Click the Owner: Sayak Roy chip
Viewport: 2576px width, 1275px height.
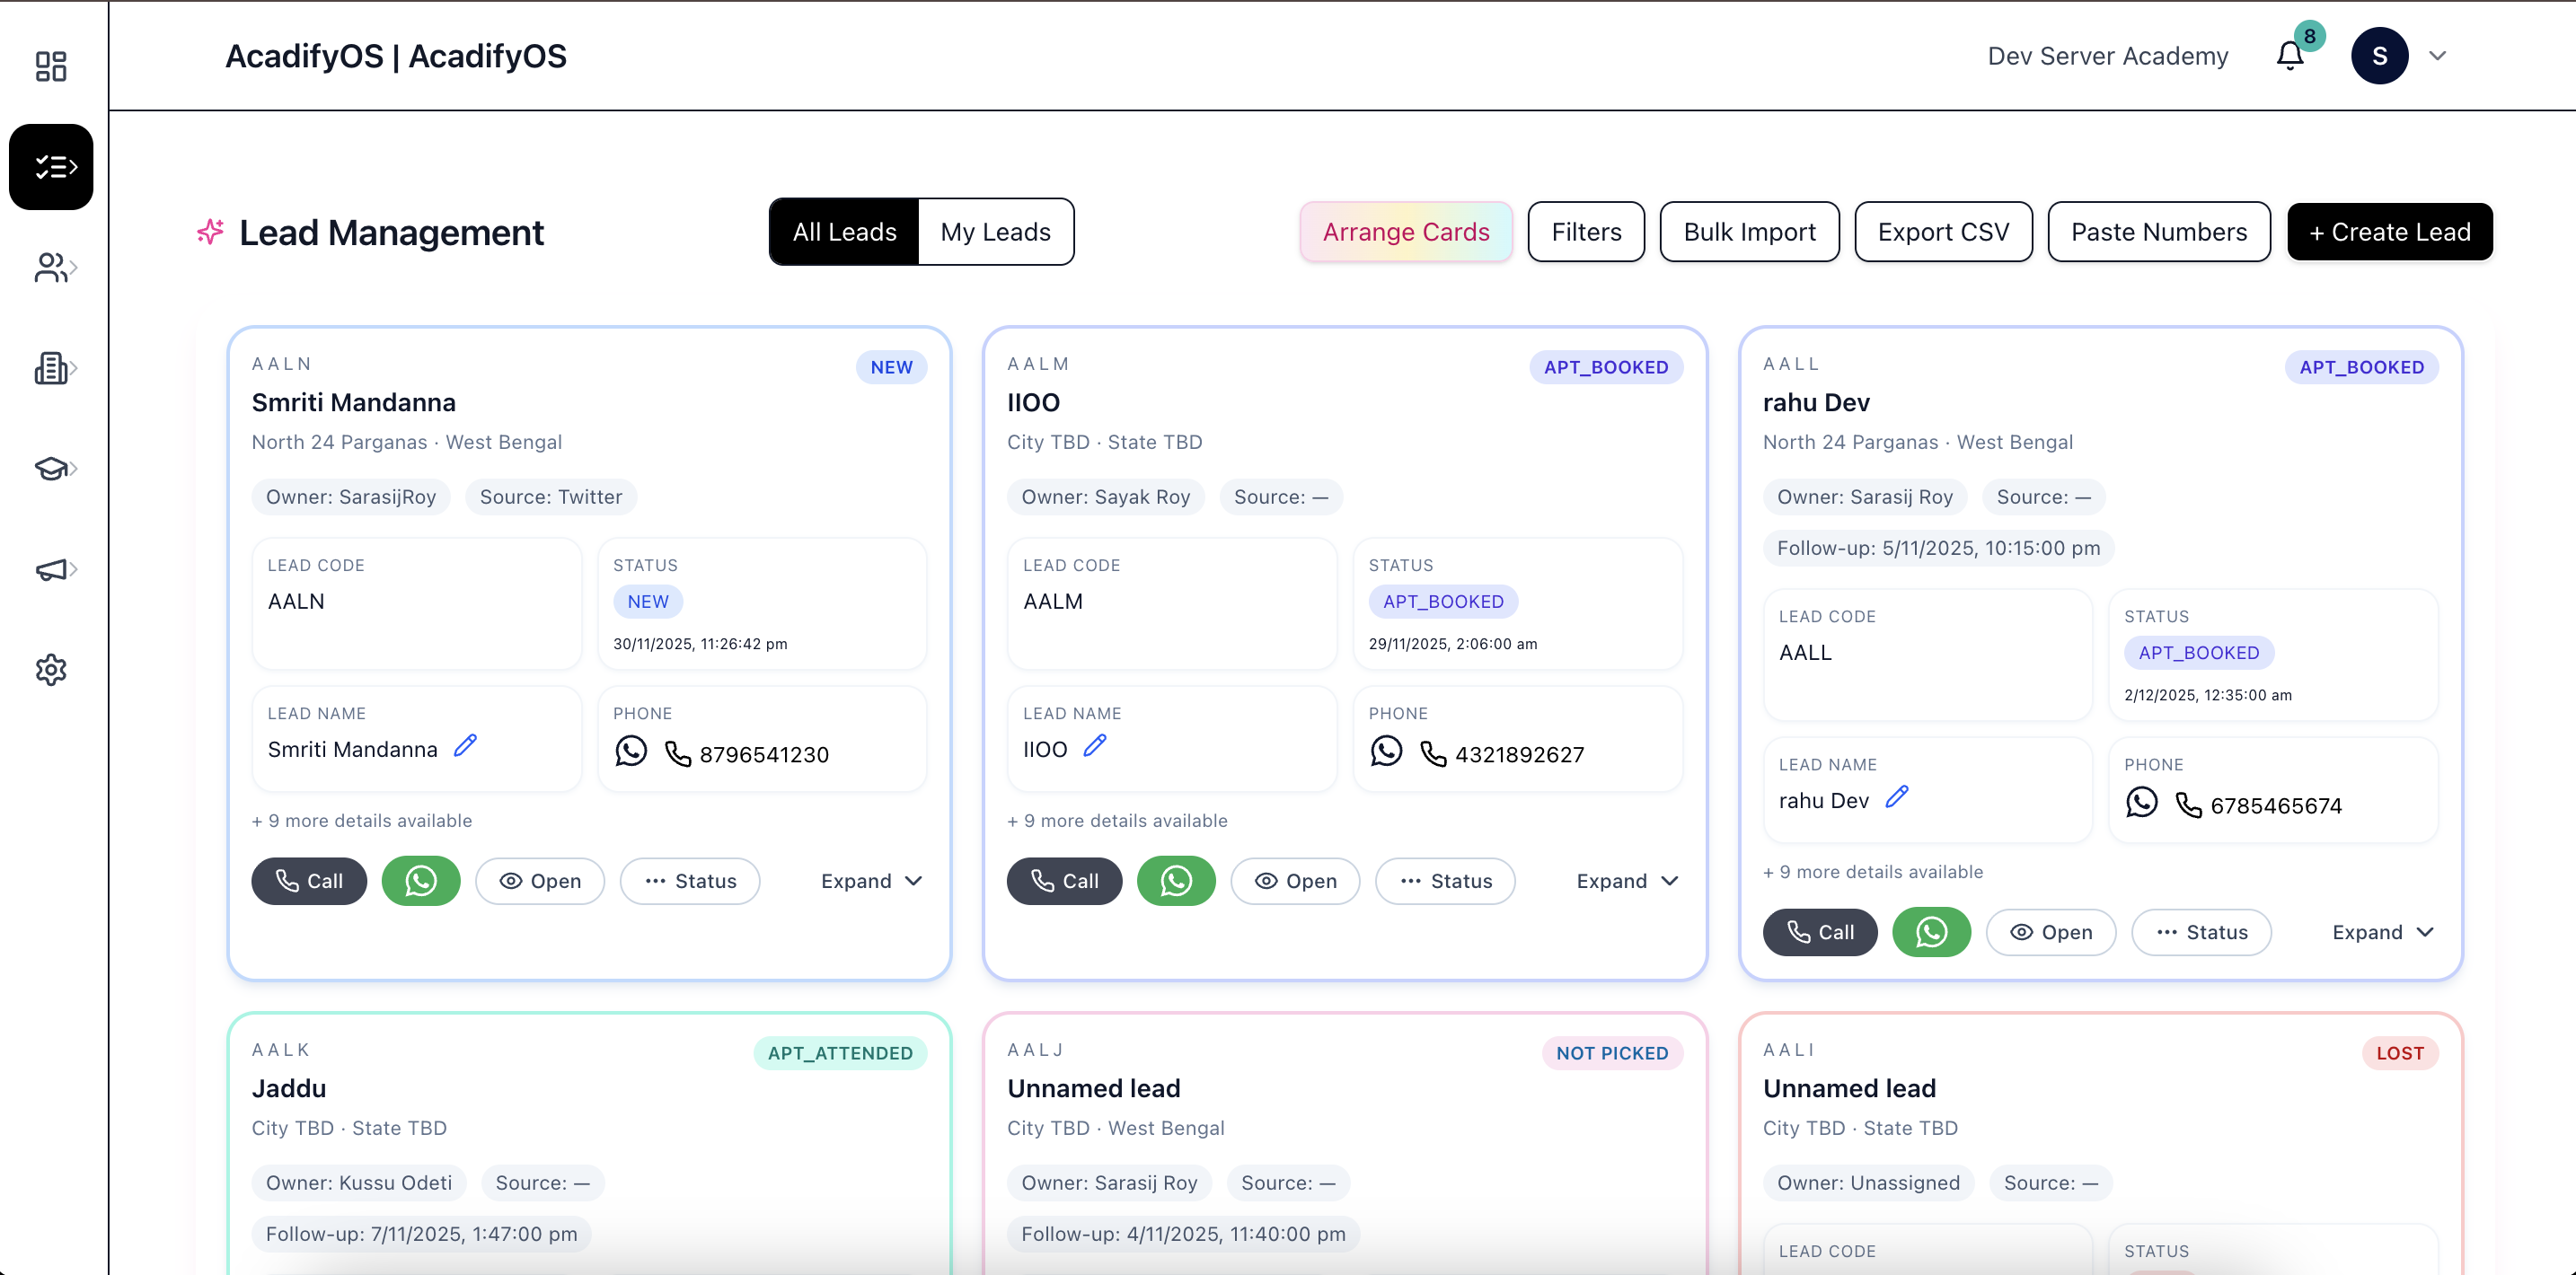pyautogui.click(x=1106, y=497)
